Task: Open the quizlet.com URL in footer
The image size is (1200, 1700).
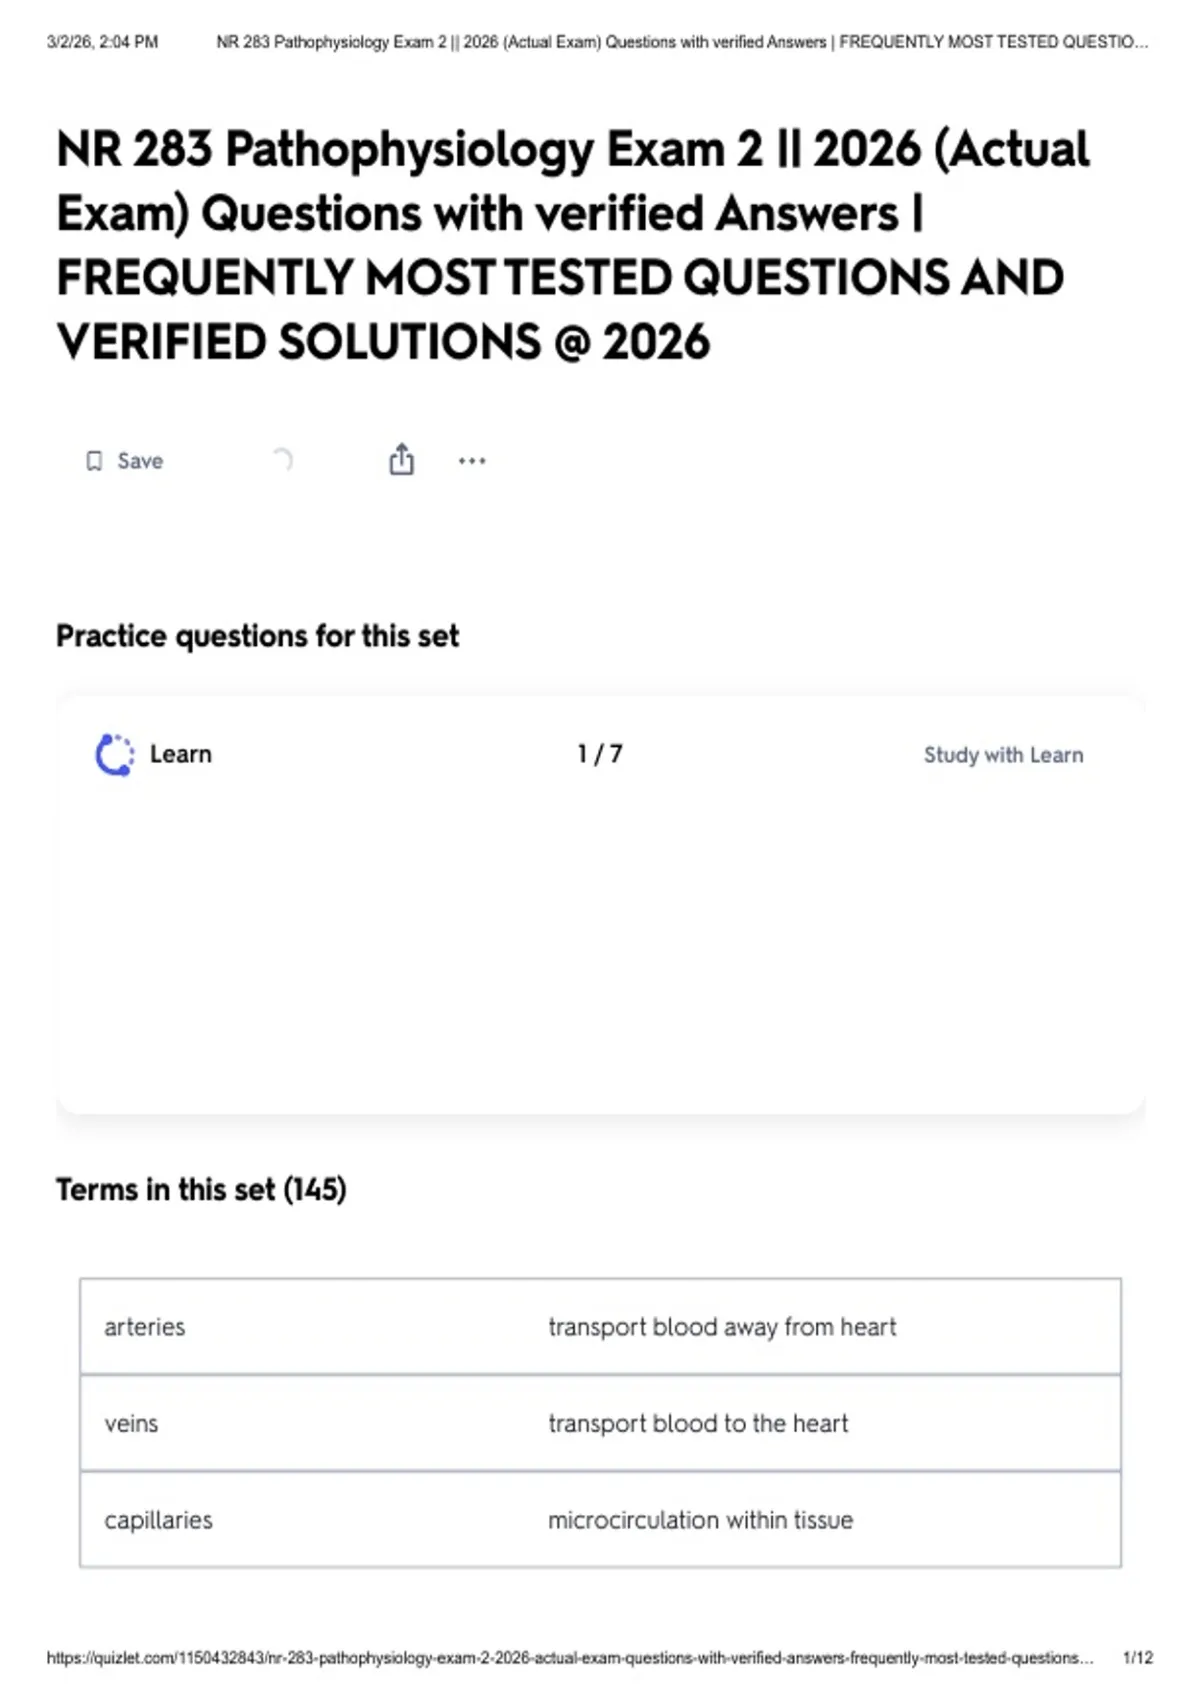Action: tap(570, 1657)
